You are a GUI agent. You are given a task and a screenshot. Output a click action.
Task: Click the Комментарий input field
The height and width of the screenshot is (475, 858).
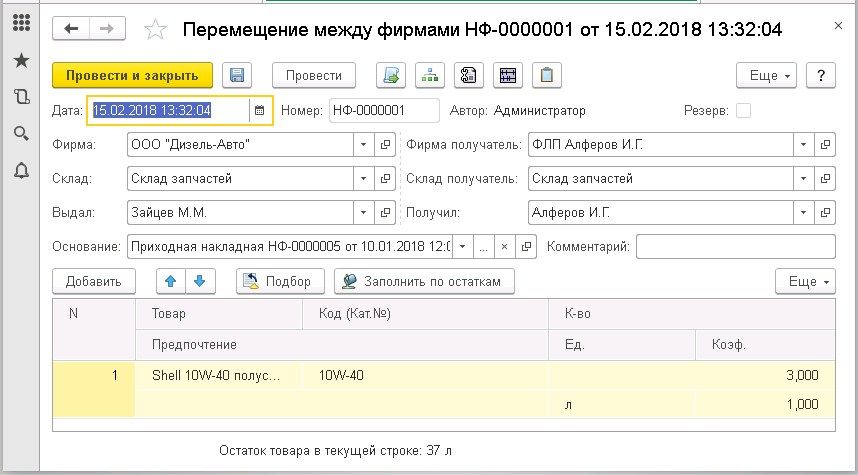(736, 247)
